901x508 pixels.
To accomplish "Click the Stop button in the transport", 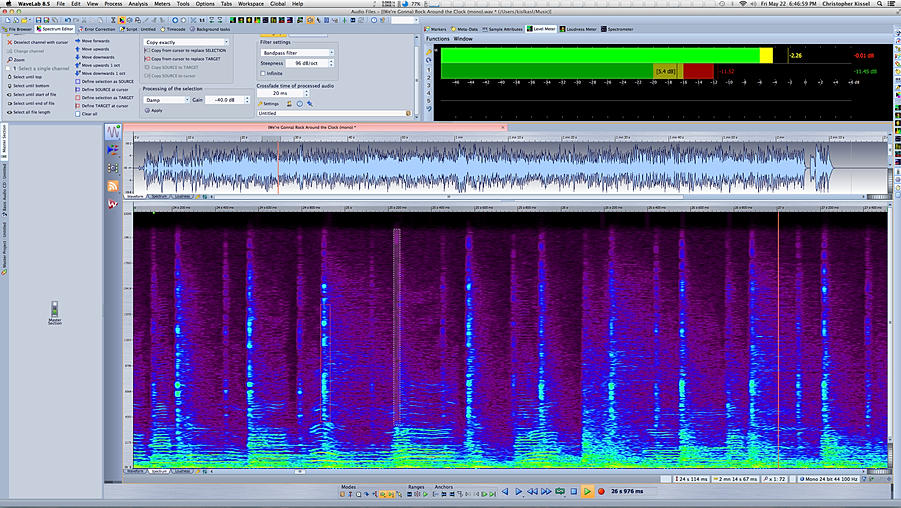I will tap(573, 491).
